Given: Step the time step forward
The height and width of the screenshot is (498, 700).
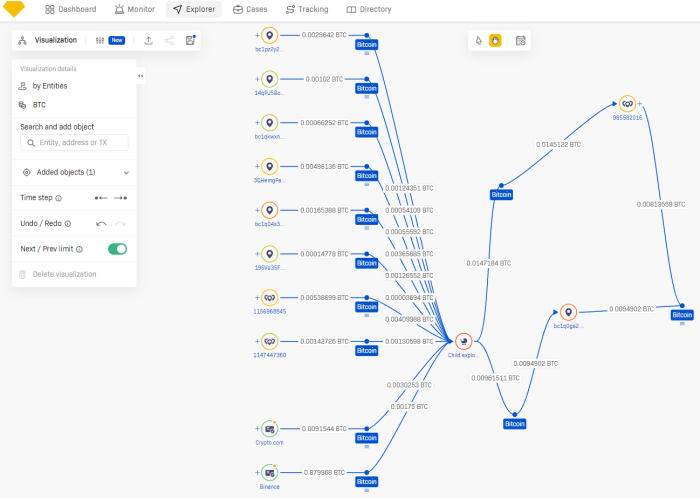Looking at the screenshot, I should [x=120, y=198].
